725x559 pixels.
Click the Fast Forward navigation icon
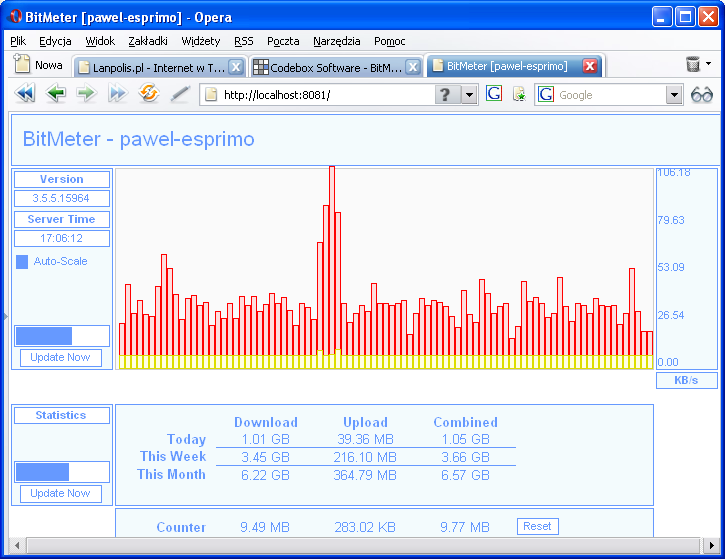[x=118, y=94]
